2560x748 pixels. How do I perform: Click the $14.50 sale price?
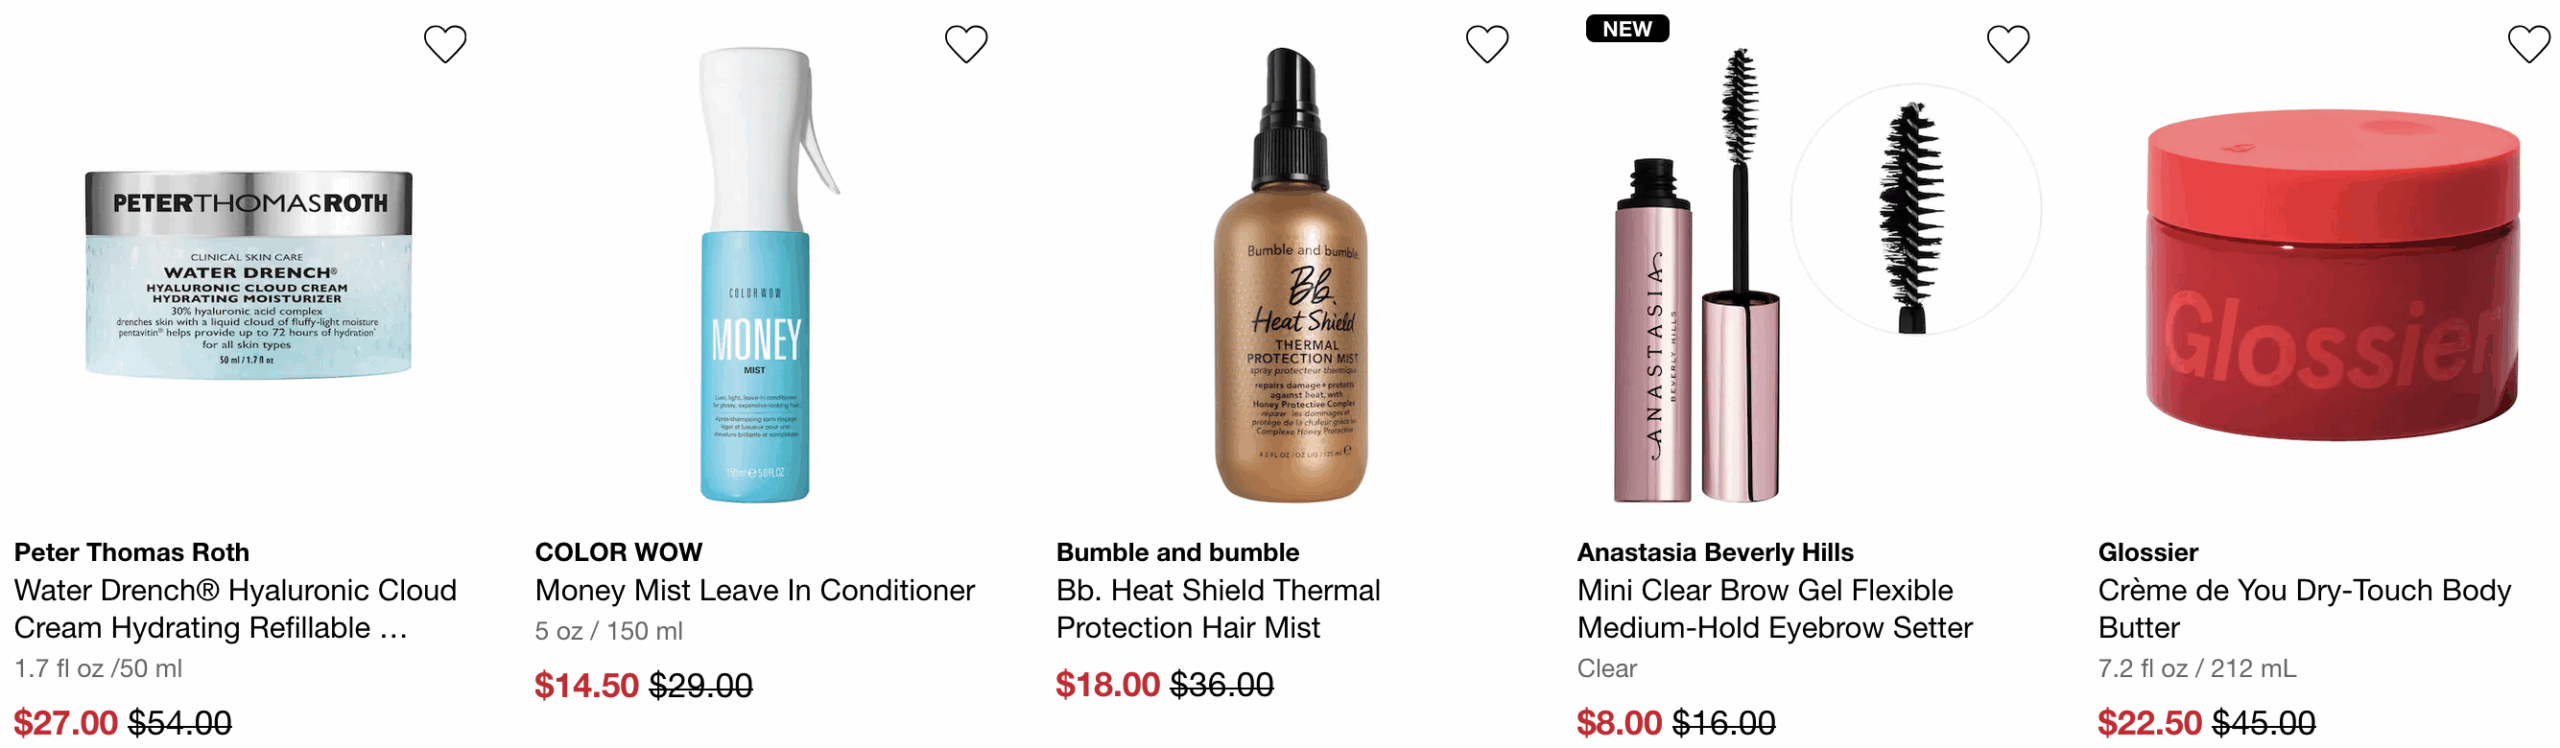pyautogui.click(x=587, y=686)
